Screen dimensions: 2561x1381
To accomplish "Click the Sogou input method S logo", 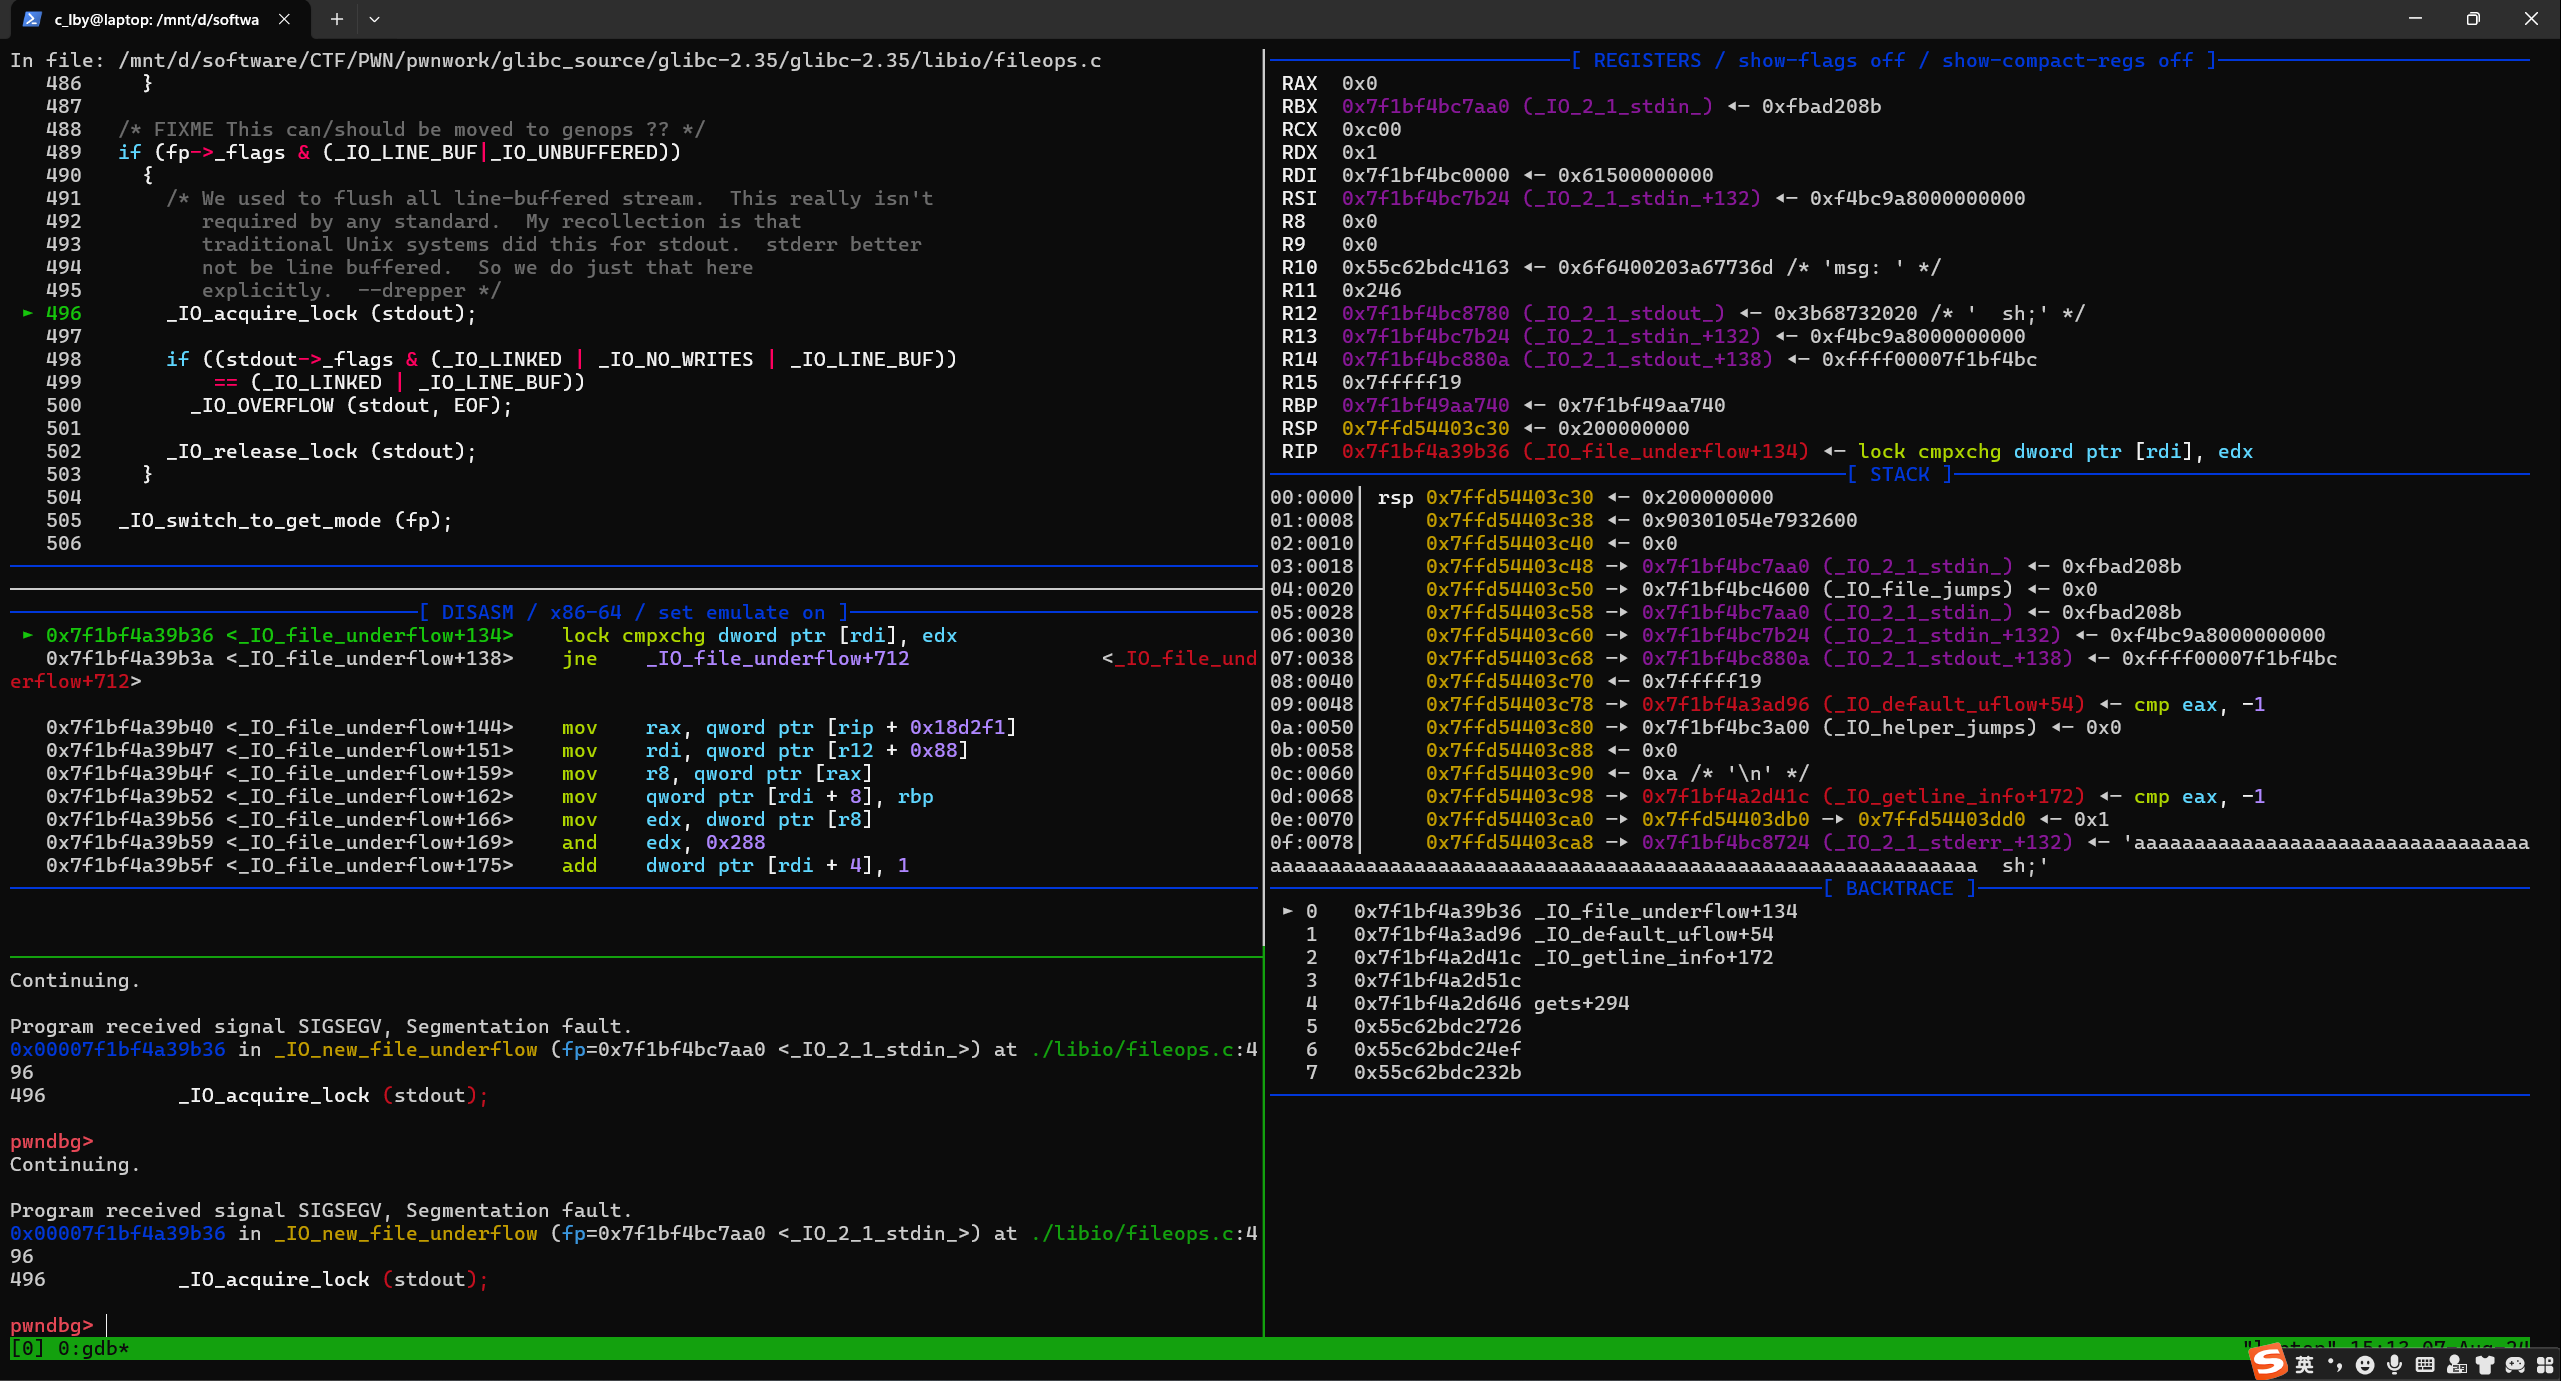I will pos(2268,1361).
